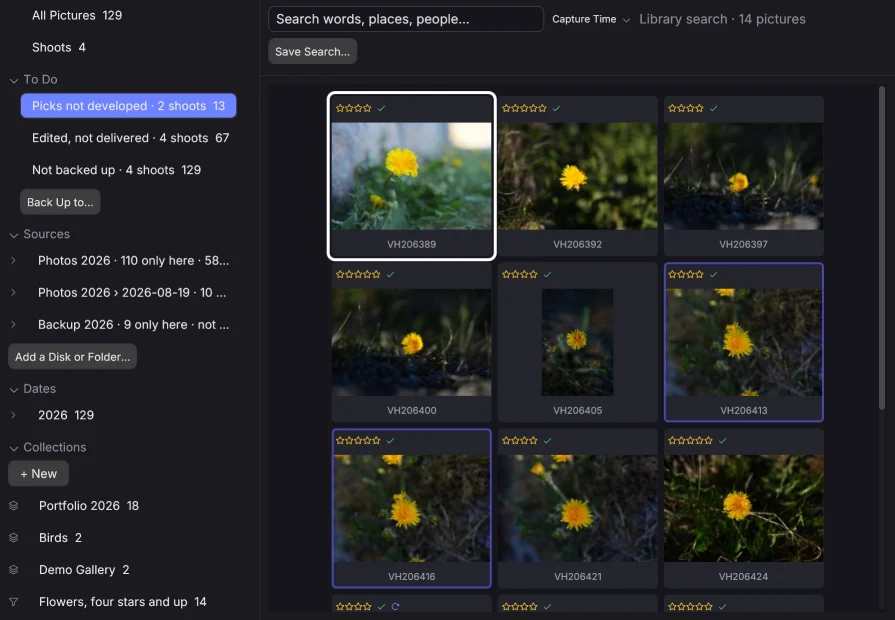The image size is (895, 620).
Task: Click the star rating on VH206389
Action: (354, 108)
